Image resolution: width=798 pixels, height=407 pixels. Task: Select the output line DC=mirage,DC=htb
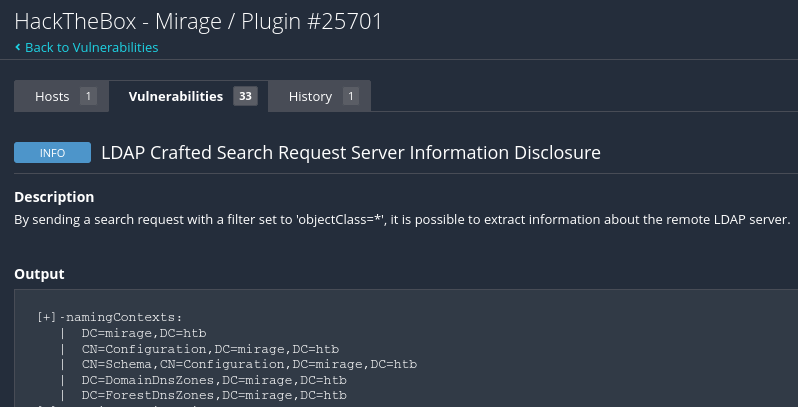coord(144,333)
